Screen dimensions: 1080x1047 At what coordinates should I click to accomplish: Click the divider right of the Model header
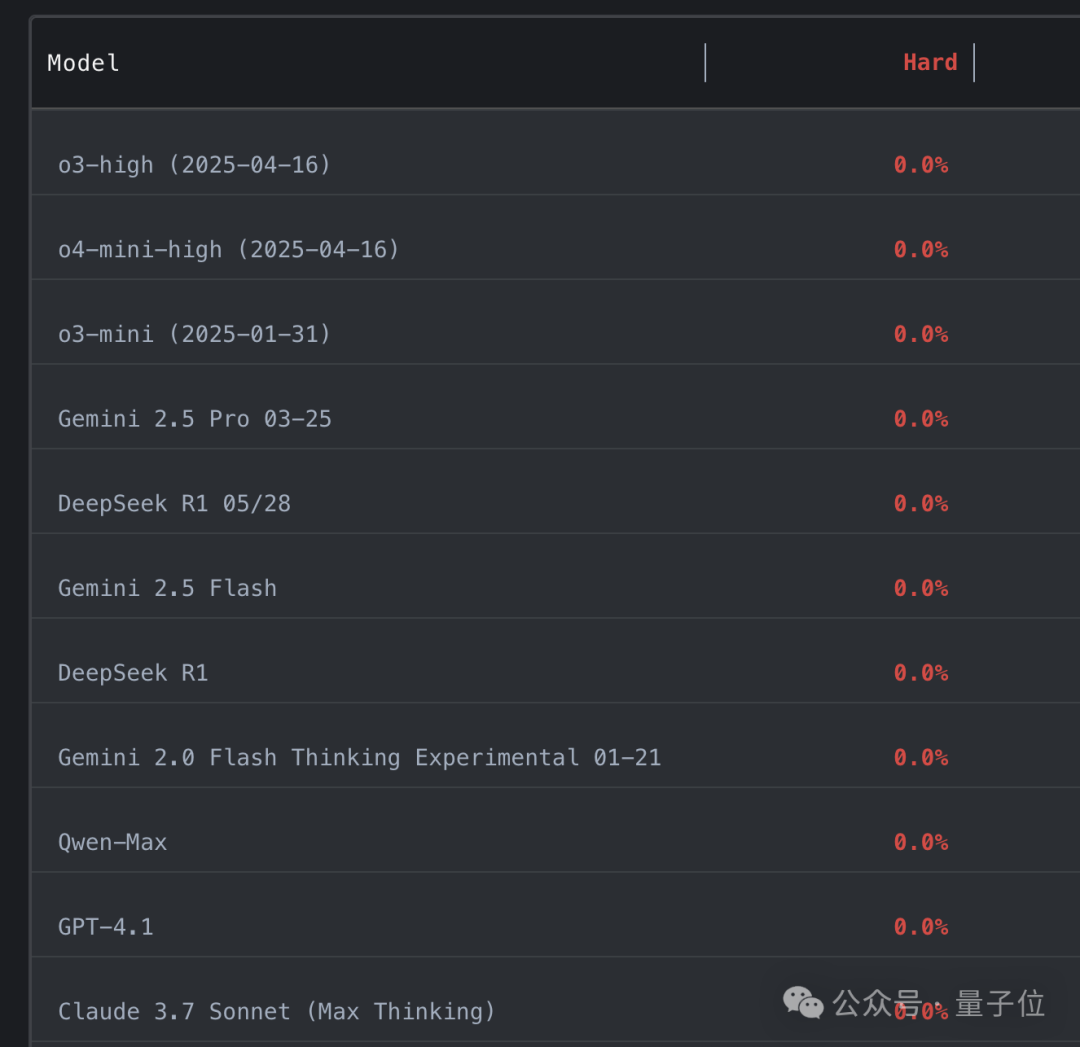(705, 63)
